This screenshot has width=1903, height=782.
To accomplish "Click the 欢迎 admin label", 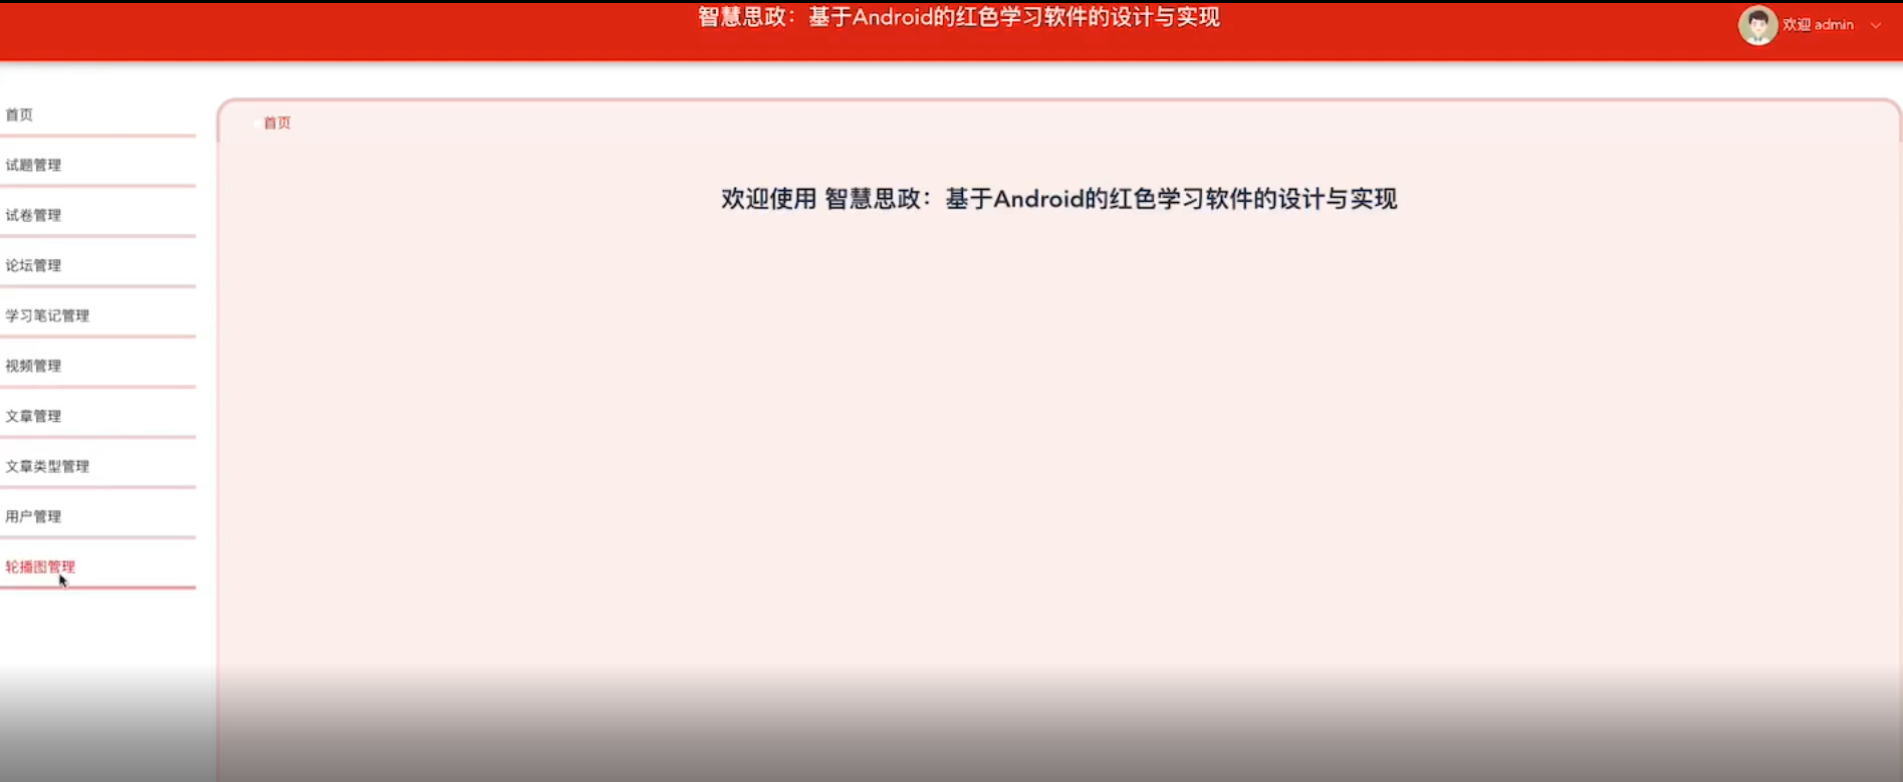I will 1818,25.
